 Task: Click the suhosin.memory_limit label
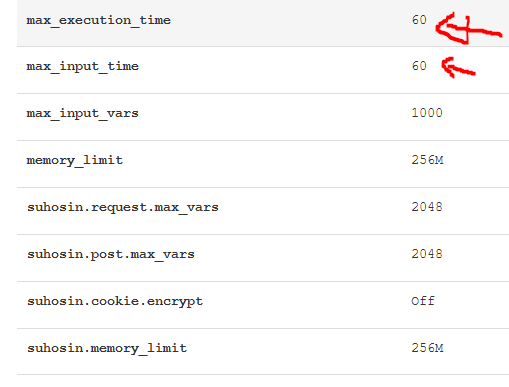point(107,348)
